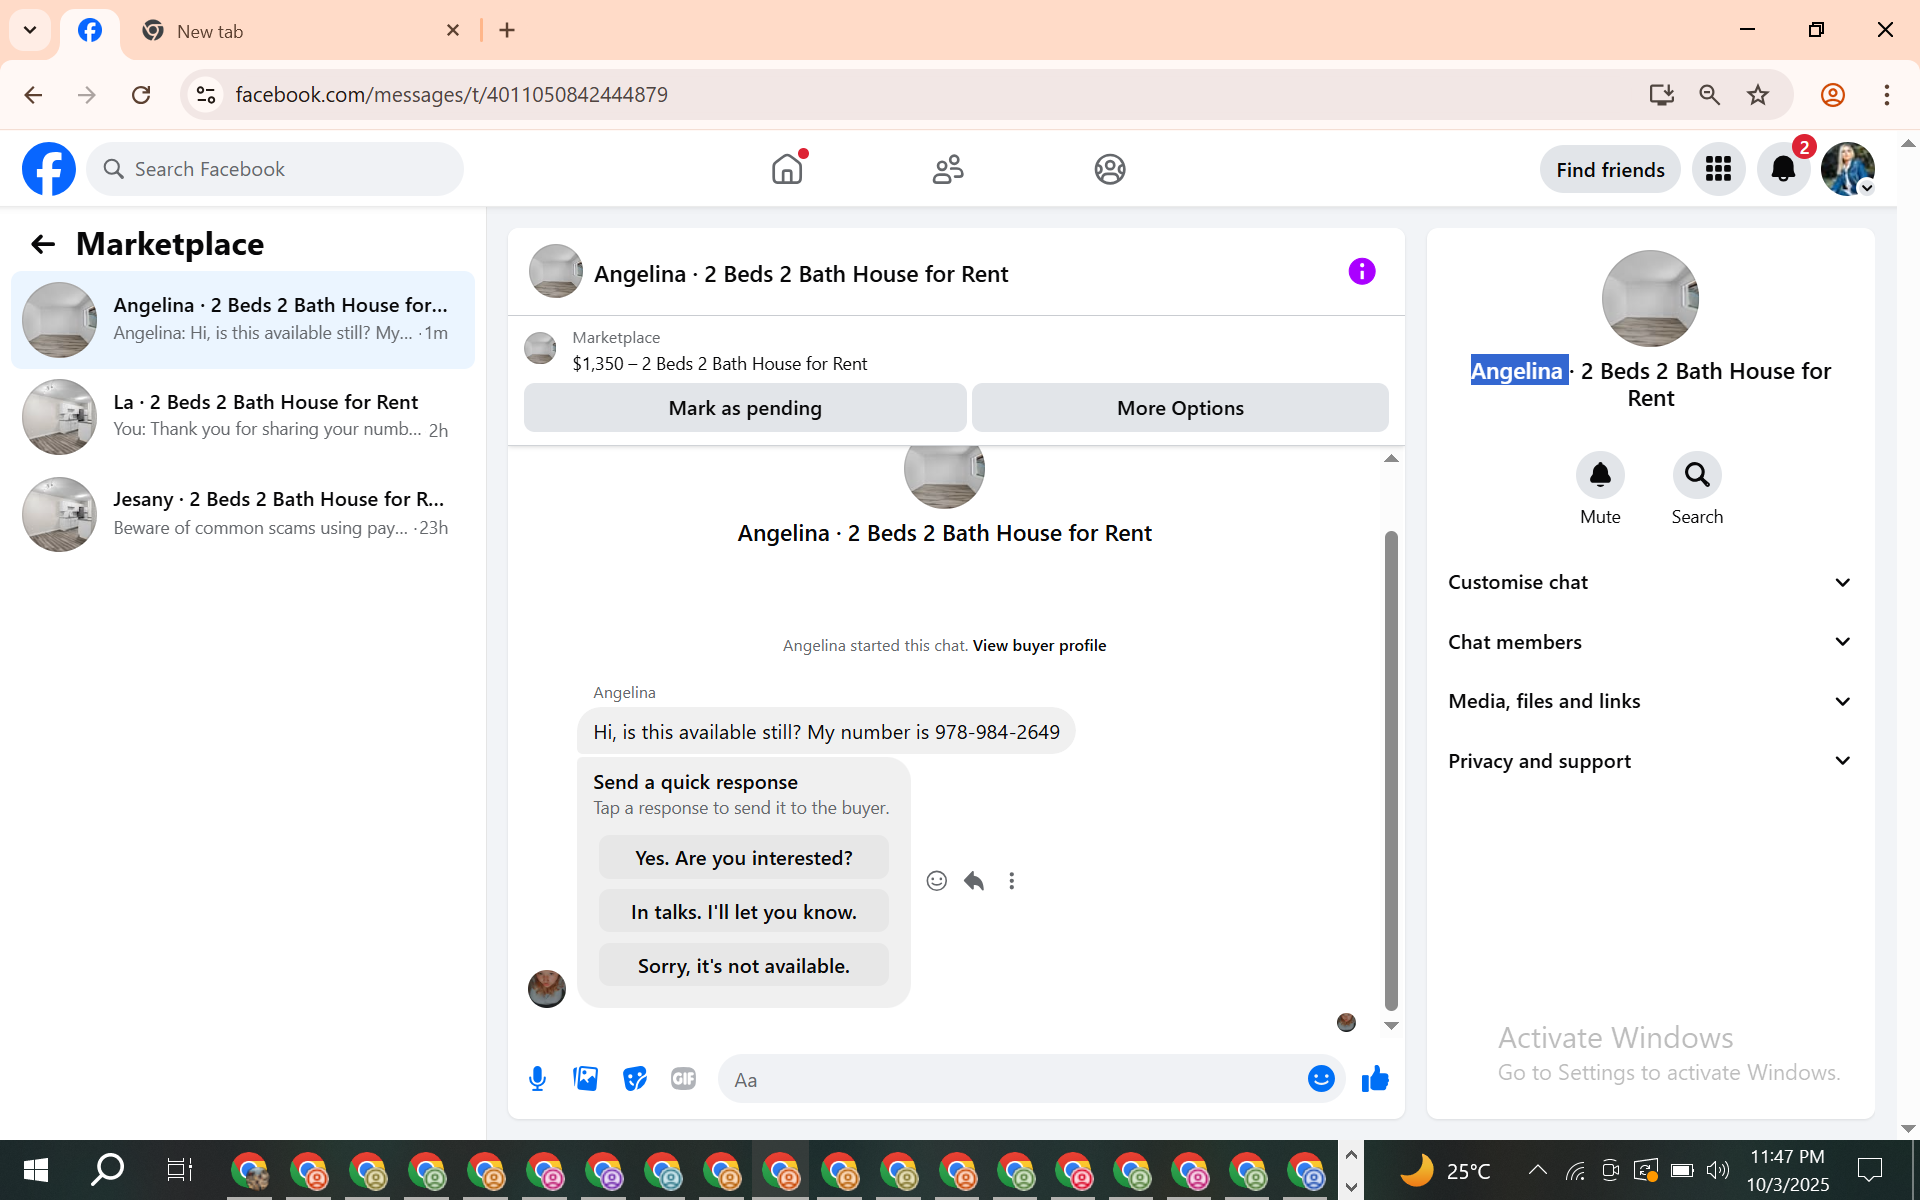Expand the Customise chat section
1920x1200 pixels.
click(1650, 582)
